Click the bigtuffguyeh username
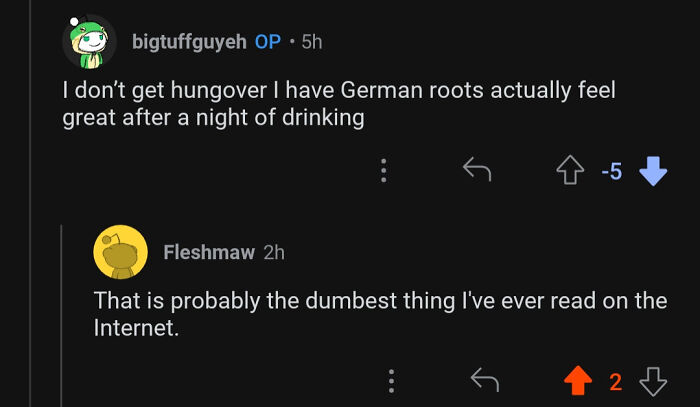This screenshot has height=407, width=700. (x=189, y=42)
